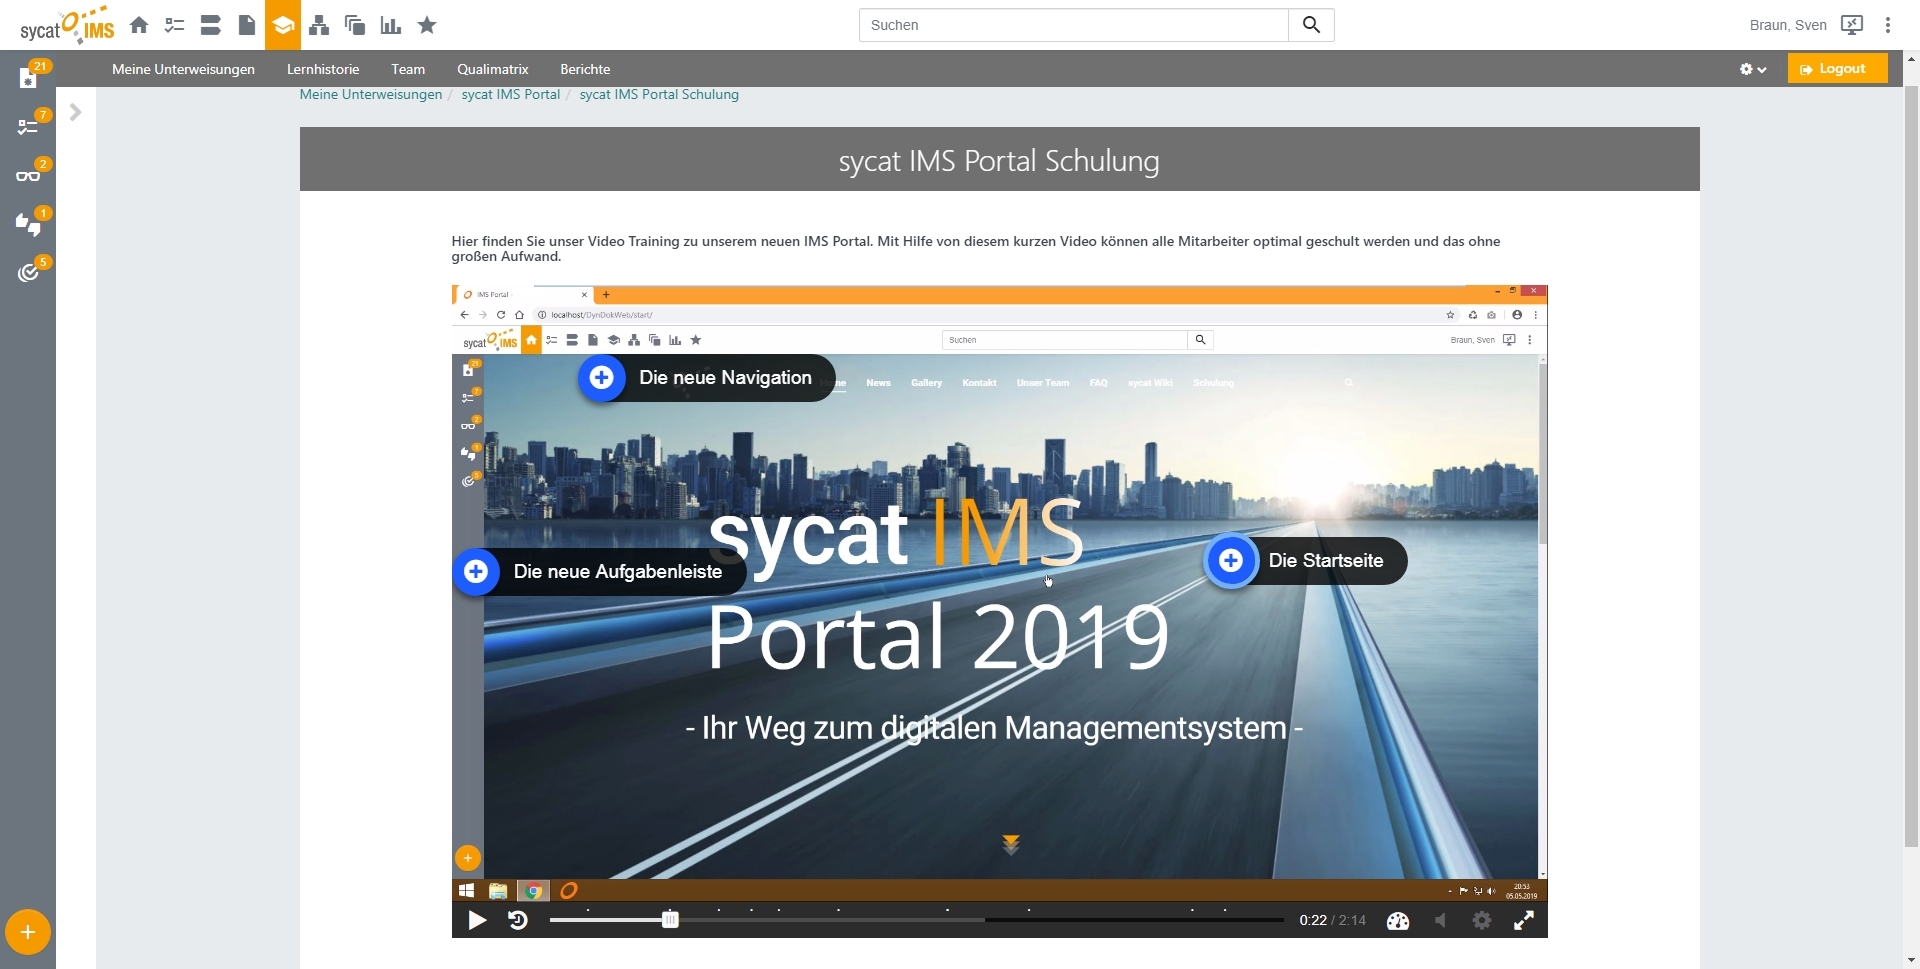The width and height of the screenshot is (1920, 969).
Task: Open the video player settings gear
Action: tap(1482, 921)
